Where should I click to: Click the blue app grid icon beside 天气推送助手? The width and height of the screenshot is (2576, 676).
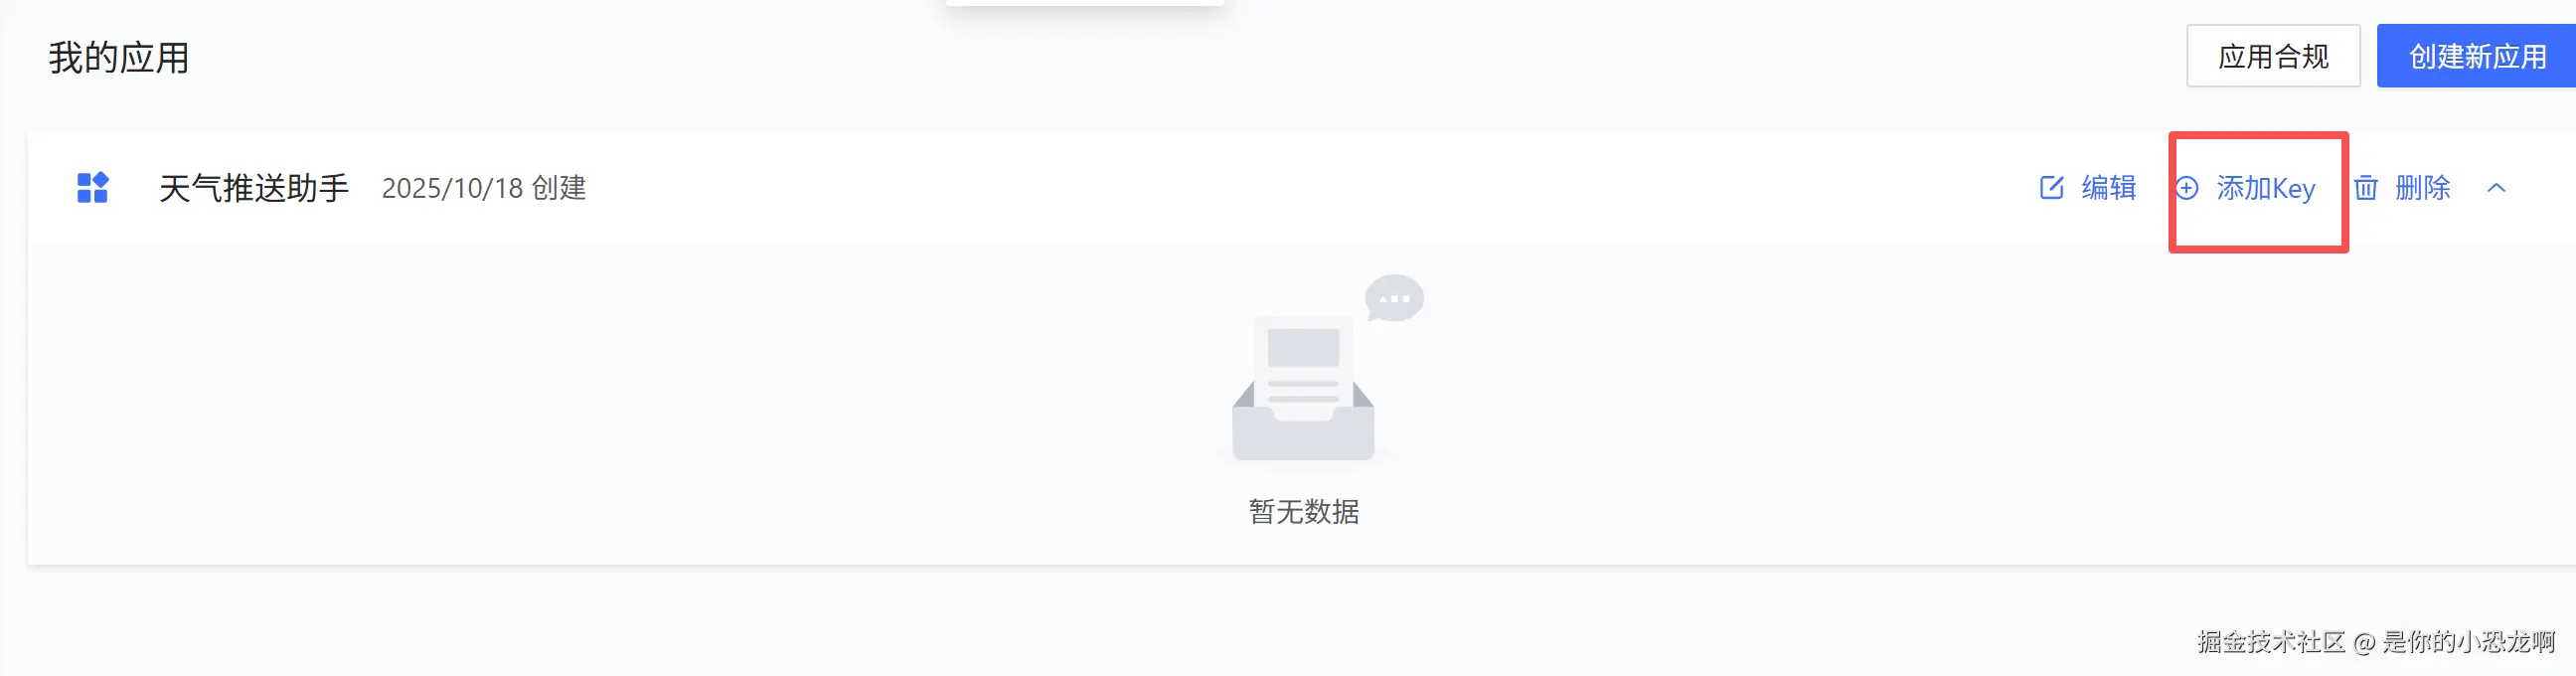tap(93, 187)
